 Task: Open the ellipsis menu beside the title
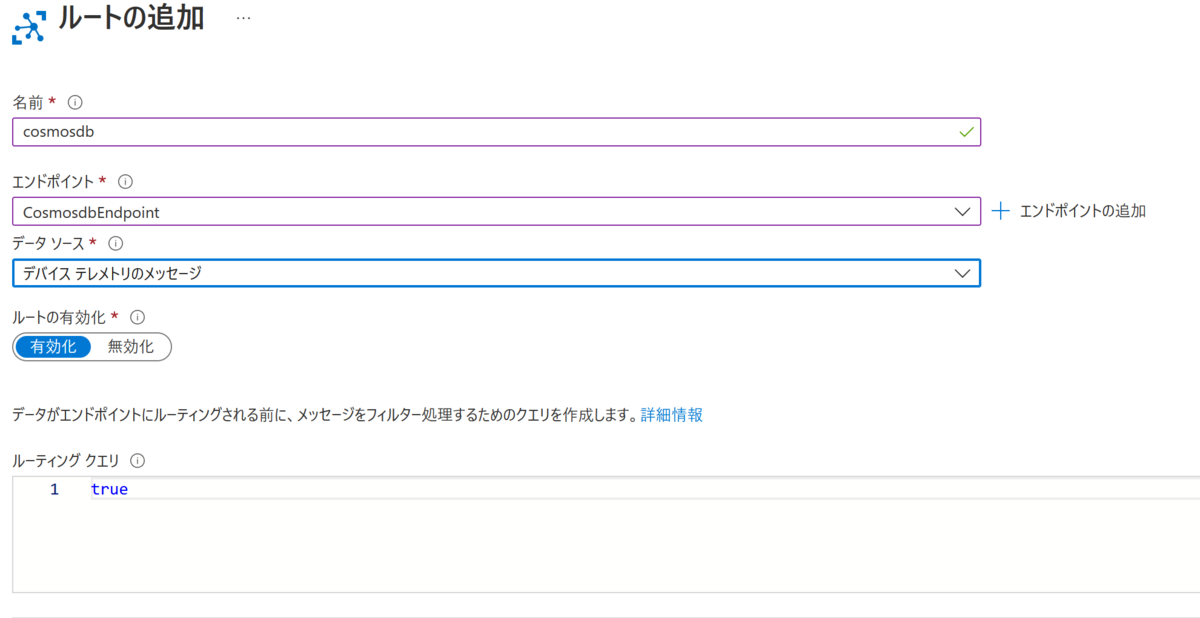[x=243, y=18]
